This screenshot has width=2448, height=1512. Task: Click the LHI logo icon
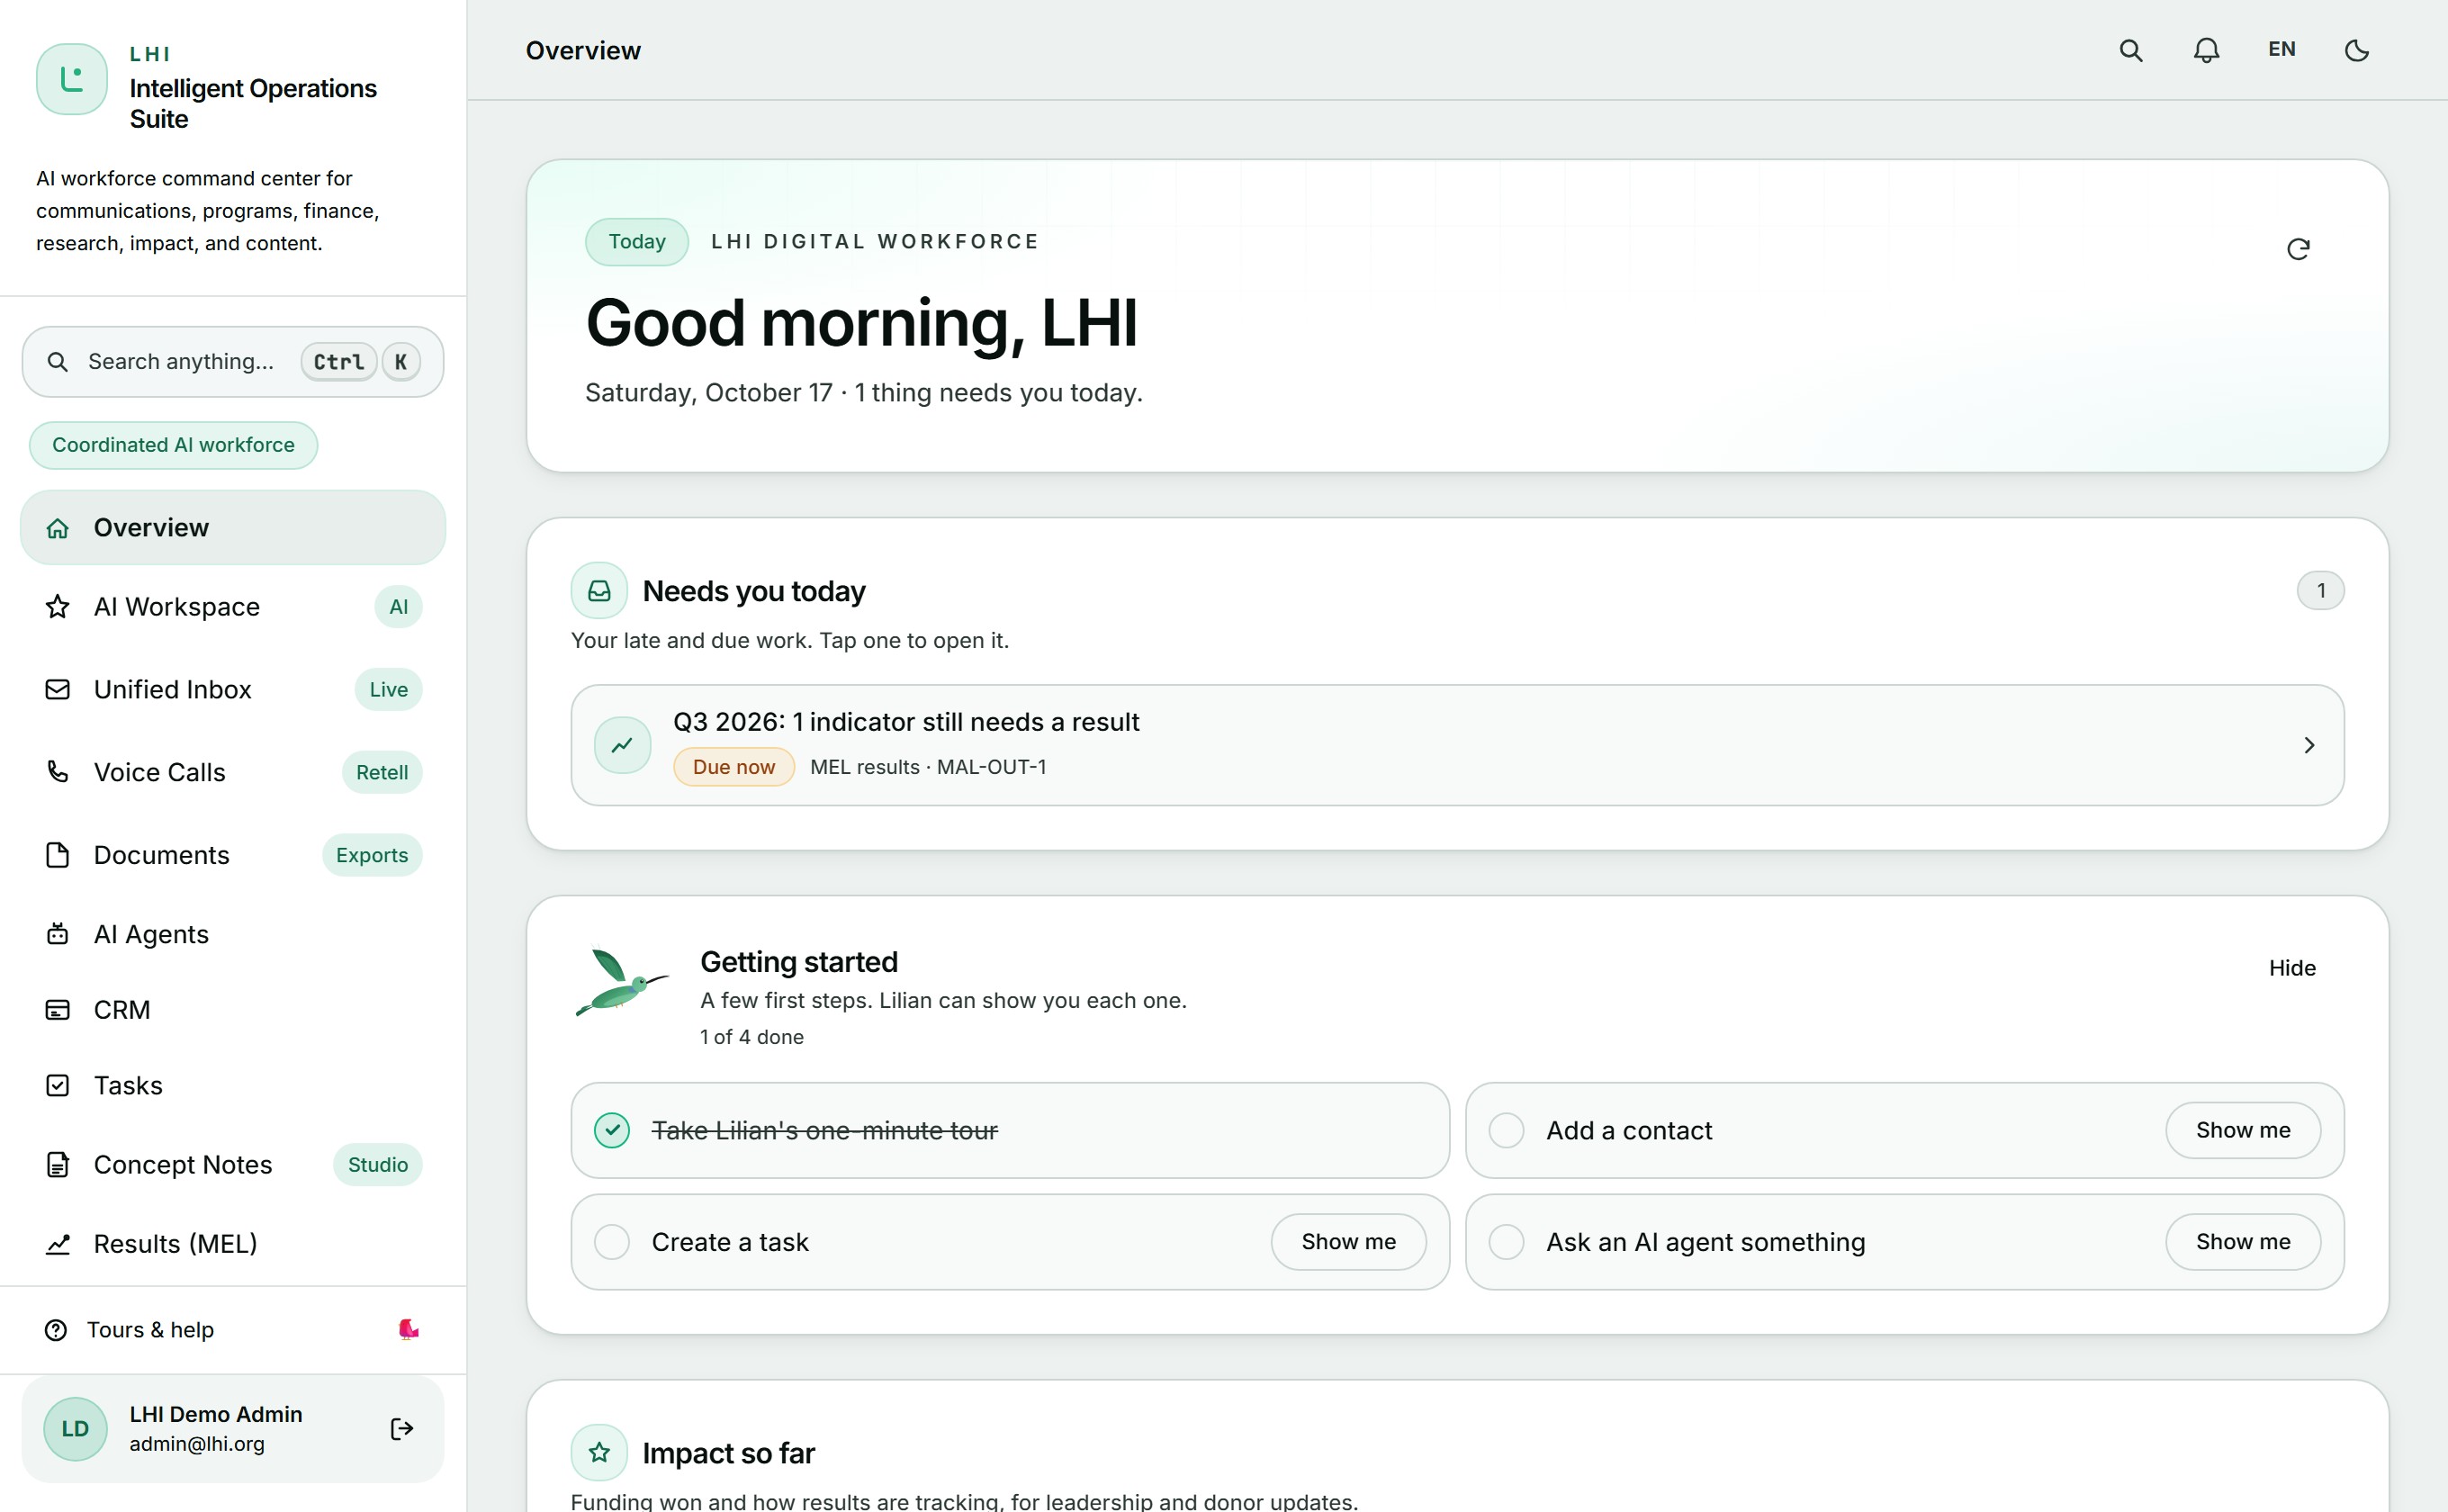pyautogui.click(x=72, y=79)
